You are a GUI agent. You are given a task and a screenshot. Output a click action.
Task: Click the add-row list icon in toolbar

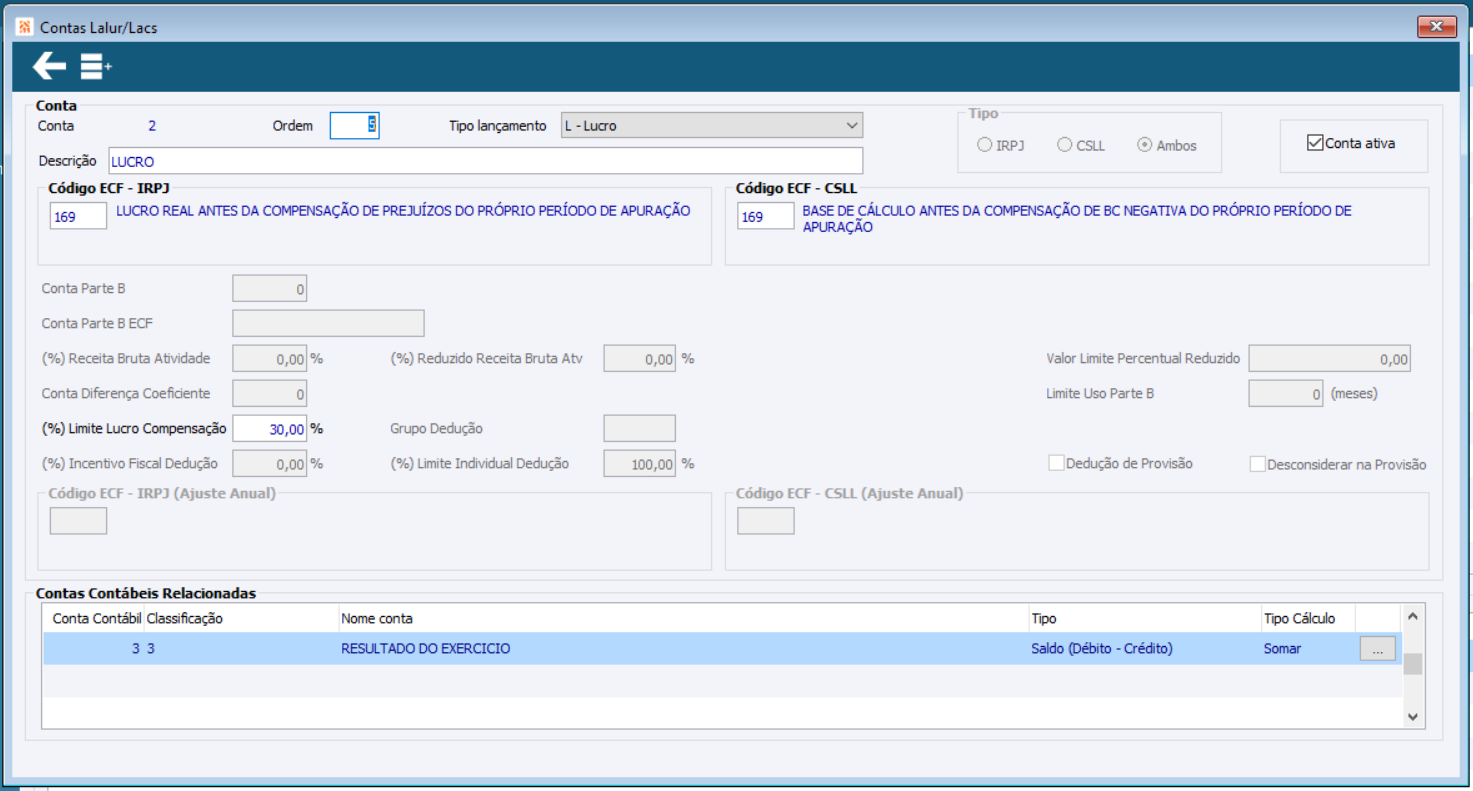(96, 67)
